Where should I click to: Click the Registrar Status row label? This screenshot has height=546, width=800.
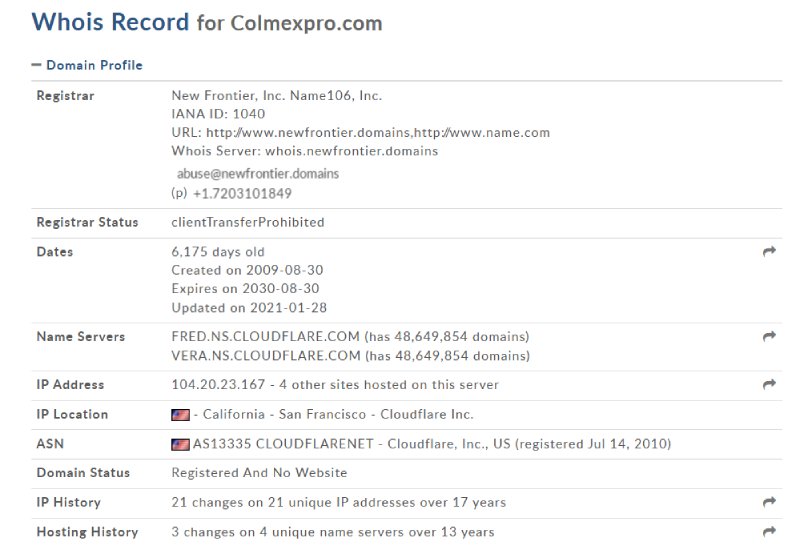pyautogui.click(x=87, y=222)
